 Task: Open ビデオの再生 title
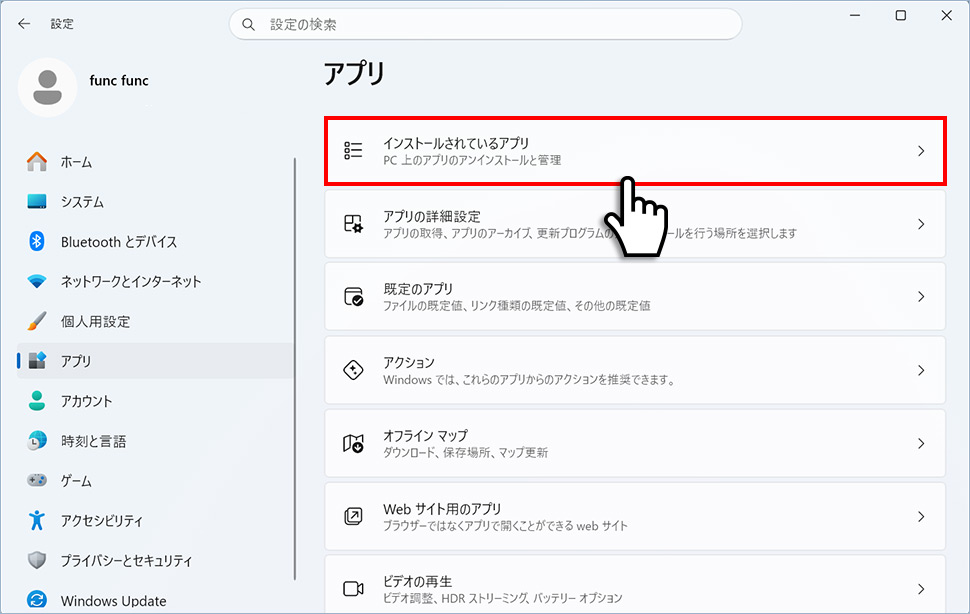418,581
